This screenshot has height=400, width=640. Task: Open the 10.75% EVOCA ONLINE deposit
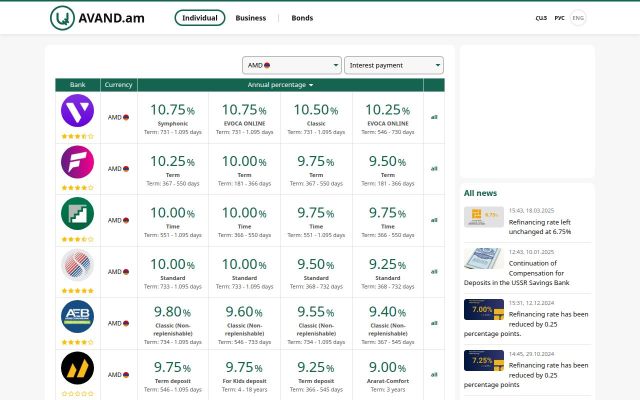(244, 118)
